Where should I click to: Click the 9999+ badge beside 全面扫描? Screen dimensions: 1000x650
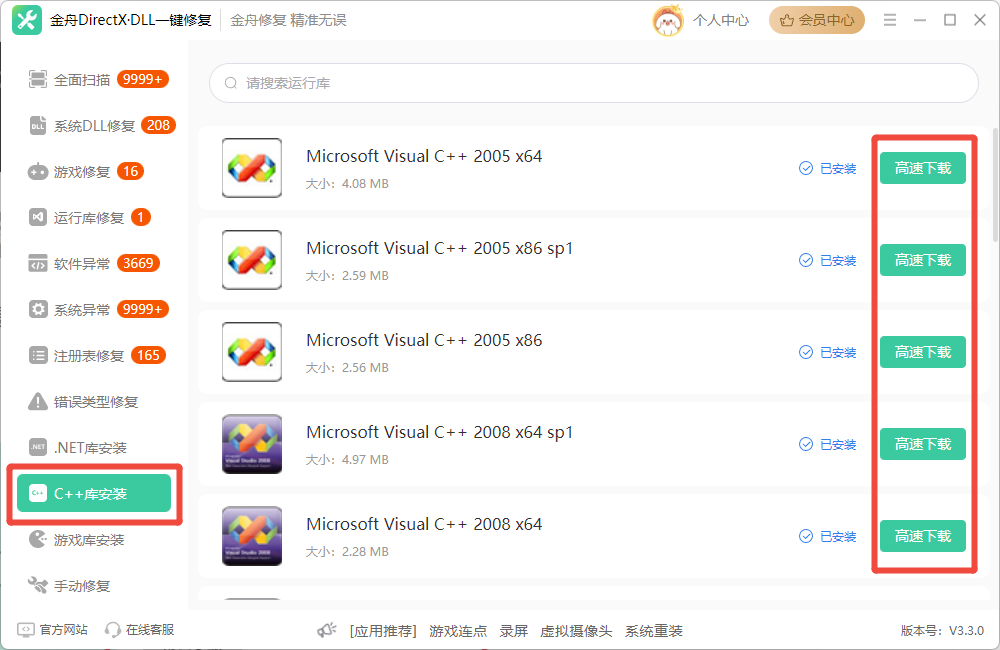click(143, 79)
